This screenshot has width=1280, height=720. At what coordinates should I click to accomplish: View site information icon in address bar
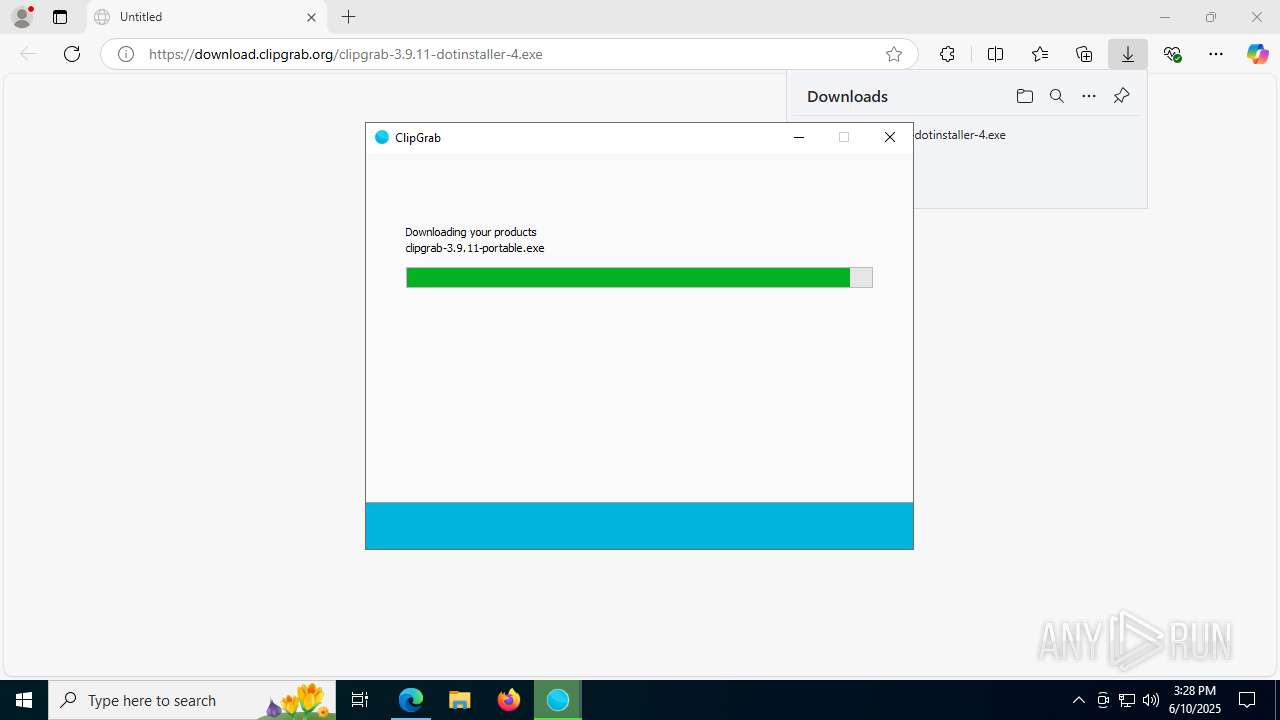[126, 54]
